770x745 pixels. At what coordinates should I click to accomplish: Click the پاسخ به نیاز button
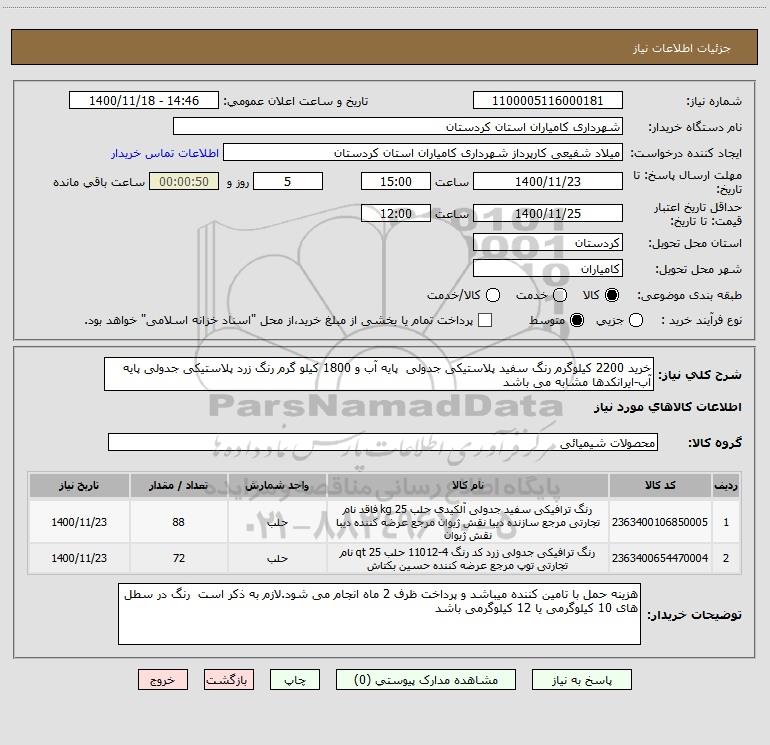(x=581, y=680)
